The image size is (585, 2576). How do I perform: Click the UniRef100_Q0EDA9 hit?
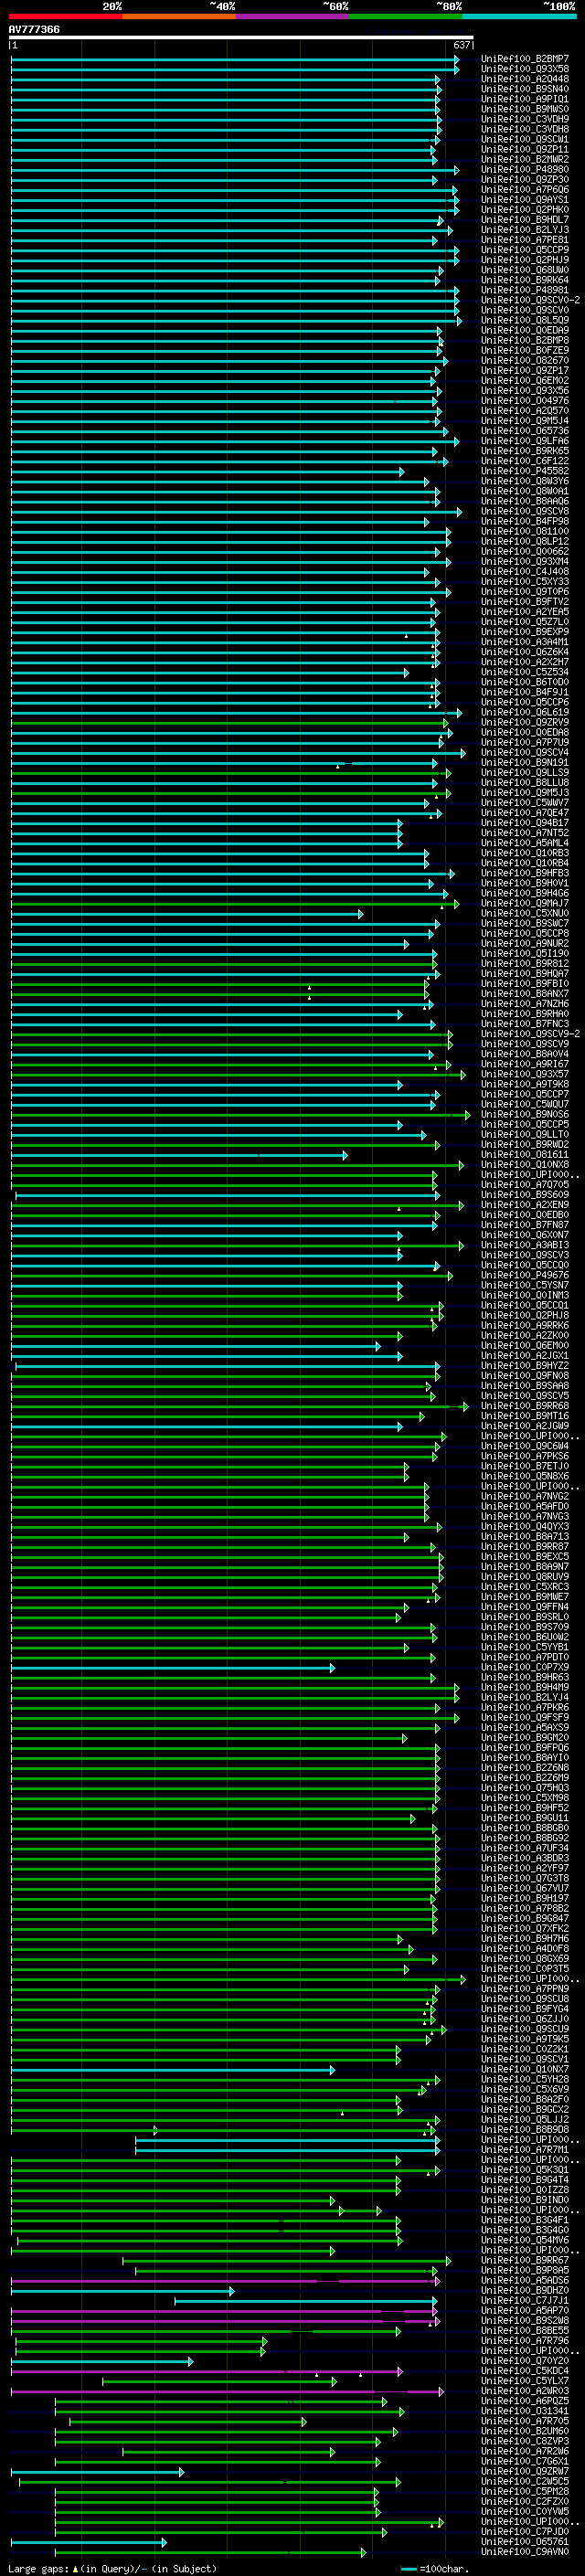524,330
